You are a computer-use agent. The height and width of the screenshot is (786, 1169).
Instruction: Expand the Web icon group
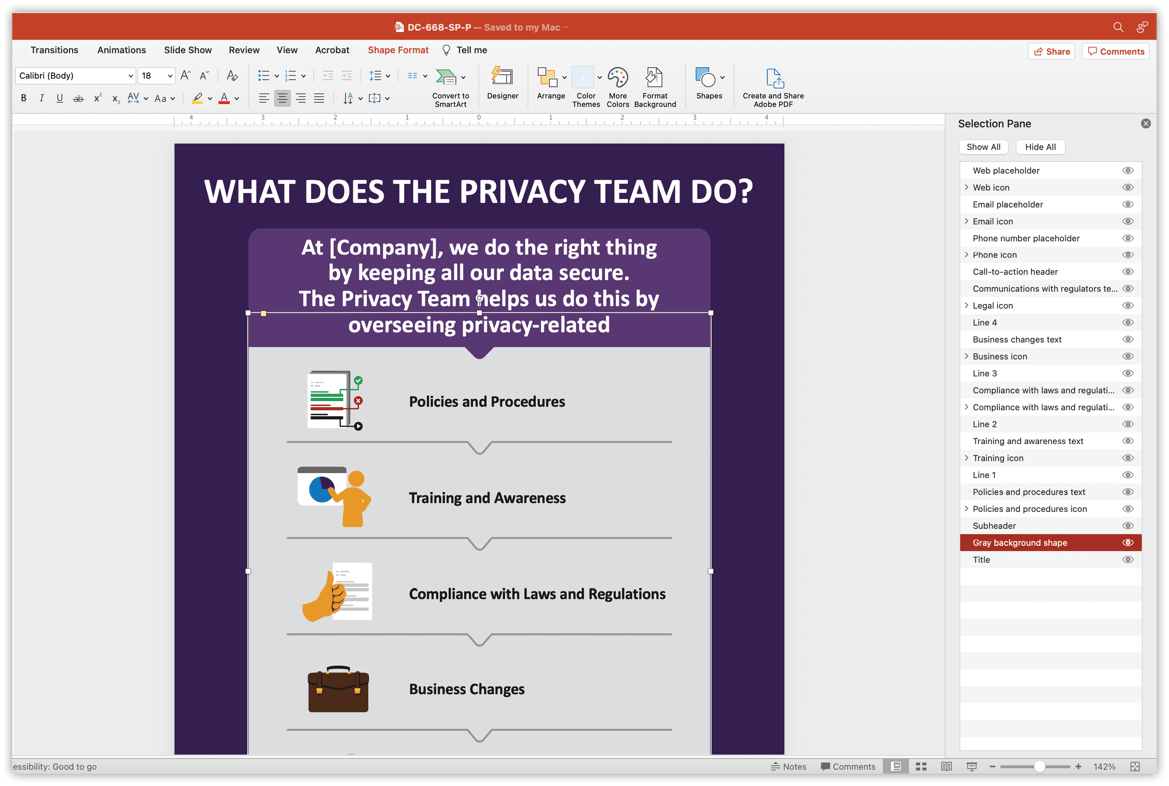[966, 187]
